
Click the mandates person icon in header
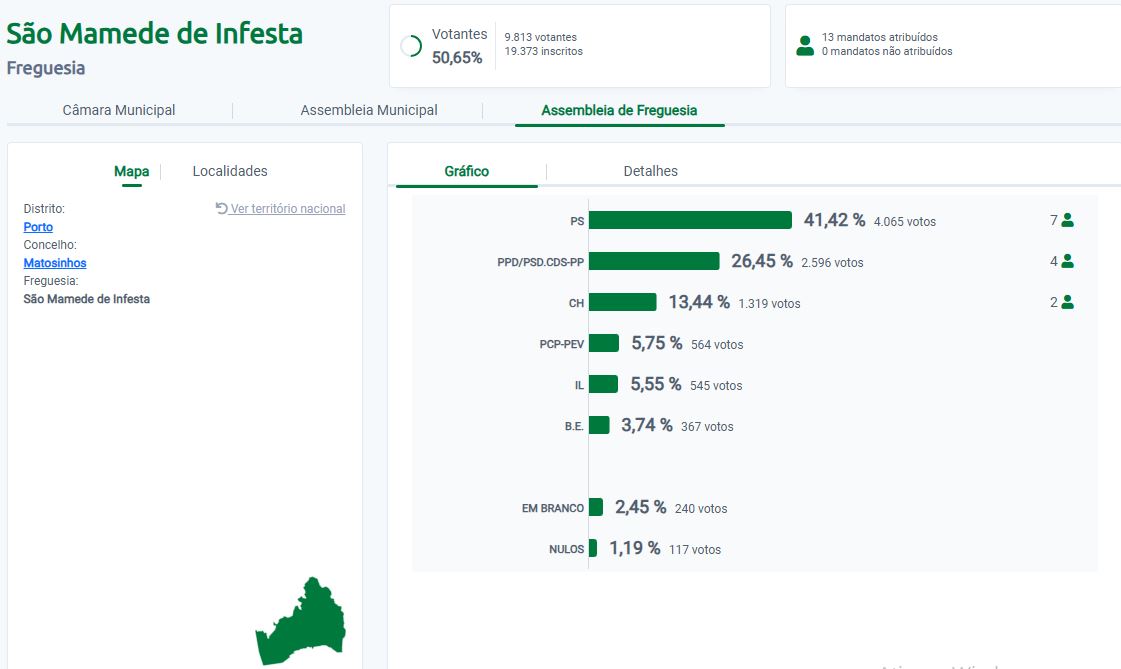pyautogui.click(x=804, y=46)
